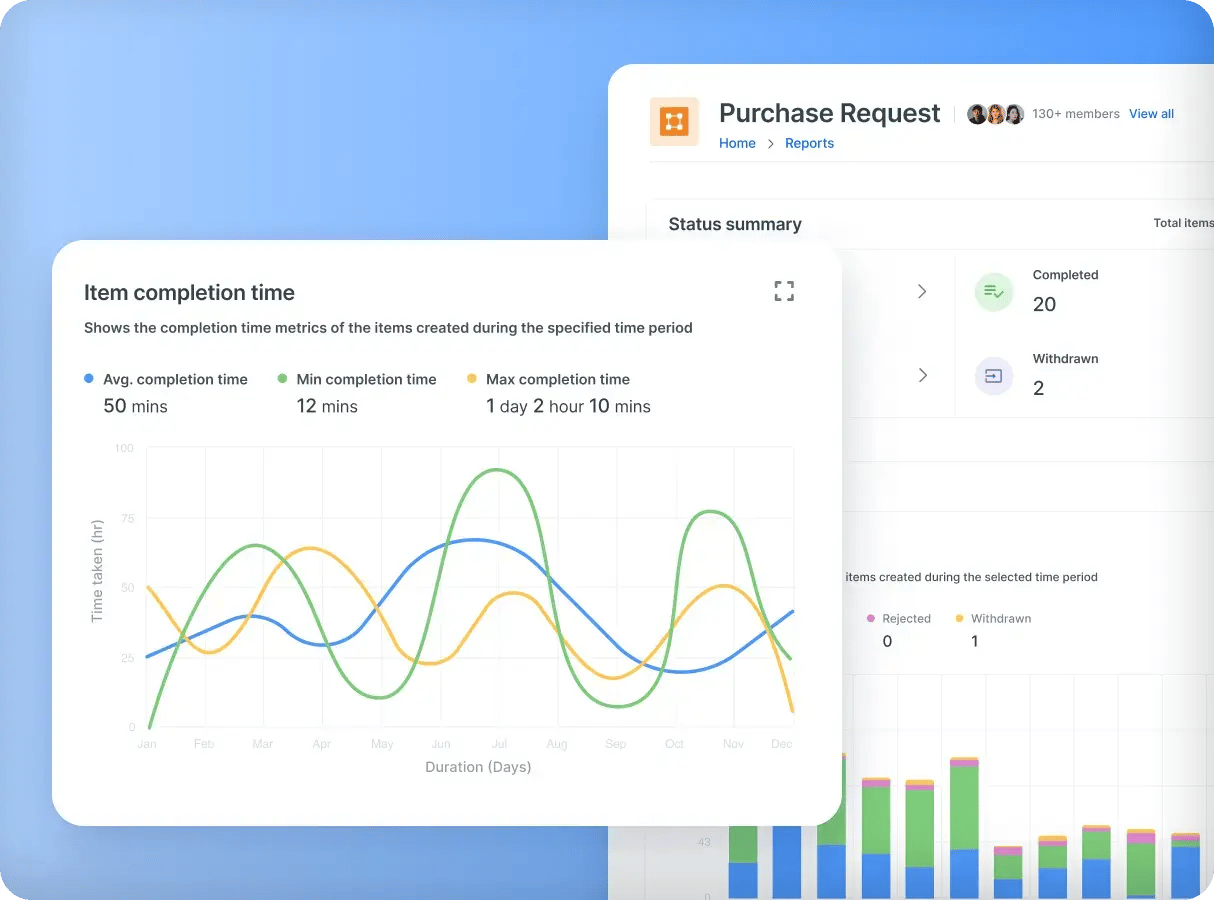Expand the row next to Completed status
Screen dimensions: 1214x900
pyautogui.click(x=921, y=291)
